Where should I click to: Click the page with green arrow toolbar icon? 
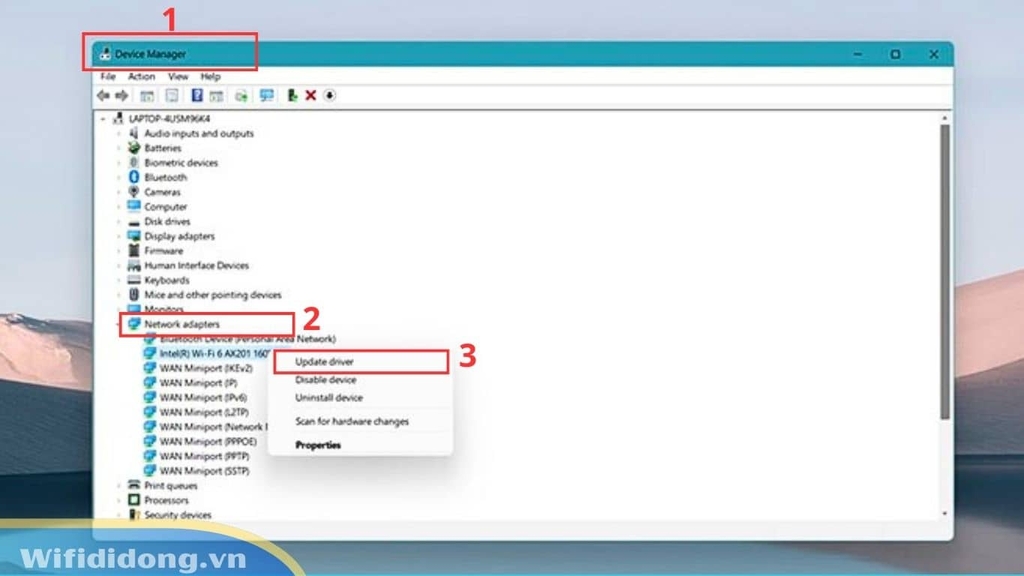241,96
